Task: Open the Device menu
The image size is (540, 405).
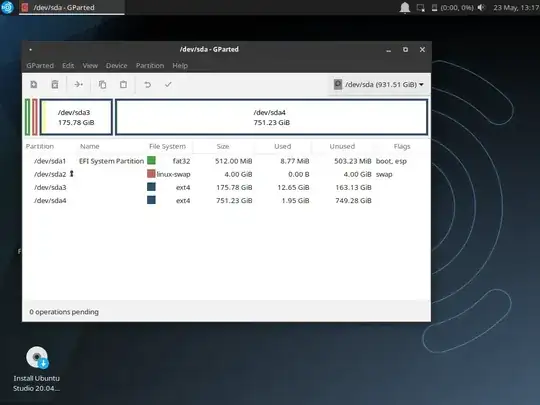Action: 116,65
